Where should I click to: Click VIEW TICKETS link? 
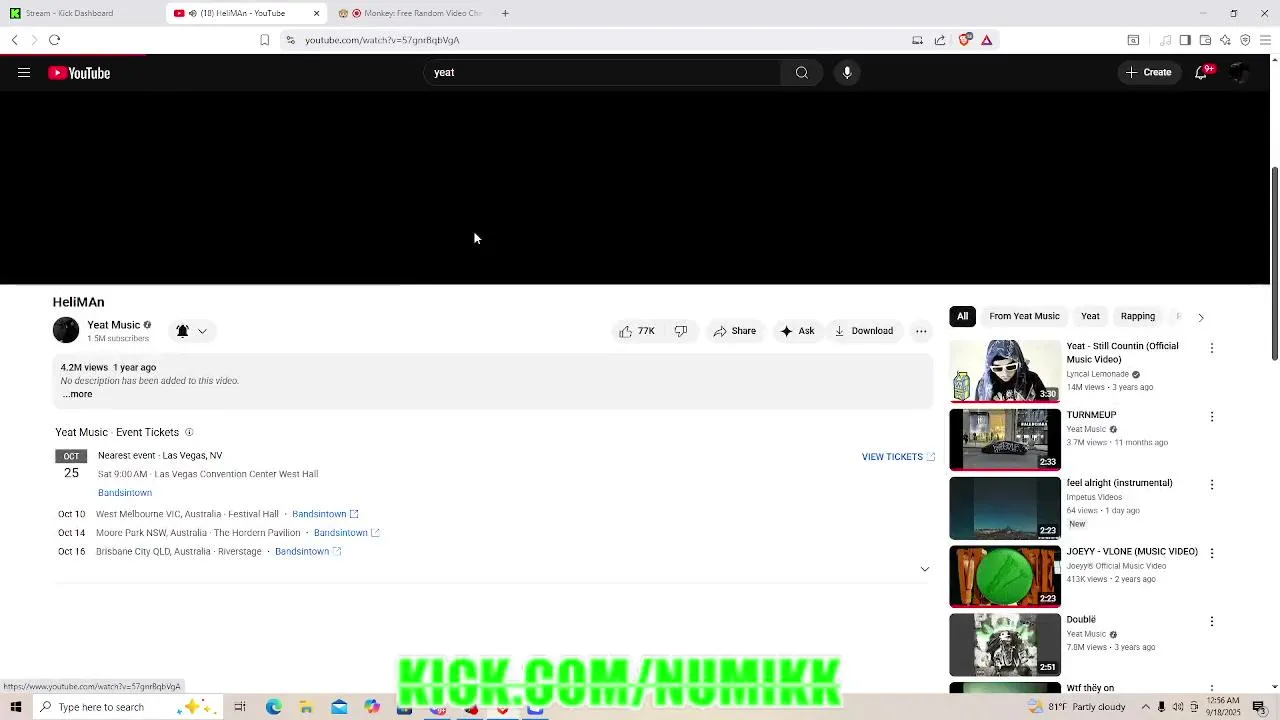898,457
